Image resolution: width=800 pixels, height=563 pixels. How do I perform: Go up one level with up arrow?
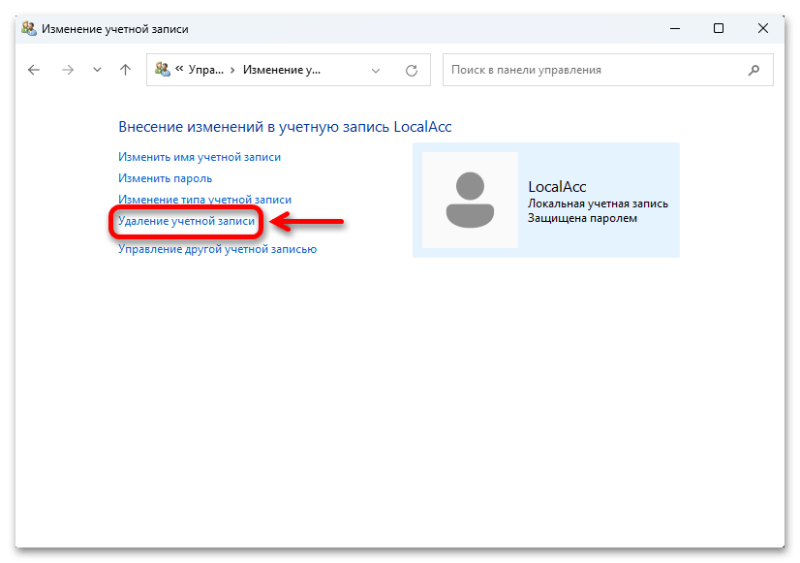(x=126, y=70)
